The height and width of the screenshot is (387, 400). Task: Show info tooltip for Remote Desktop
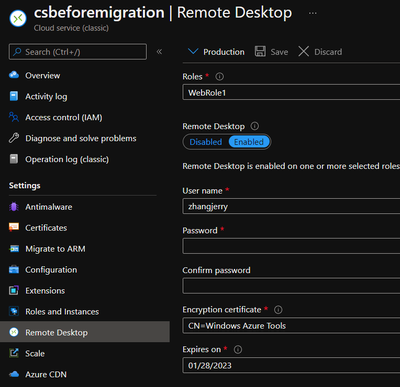[x=255, y=126]
